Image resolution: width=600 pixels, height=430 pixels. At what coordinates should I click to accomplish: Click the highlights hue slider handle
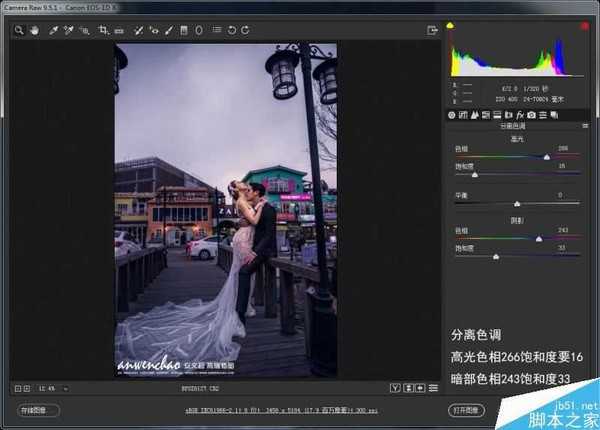547,157
